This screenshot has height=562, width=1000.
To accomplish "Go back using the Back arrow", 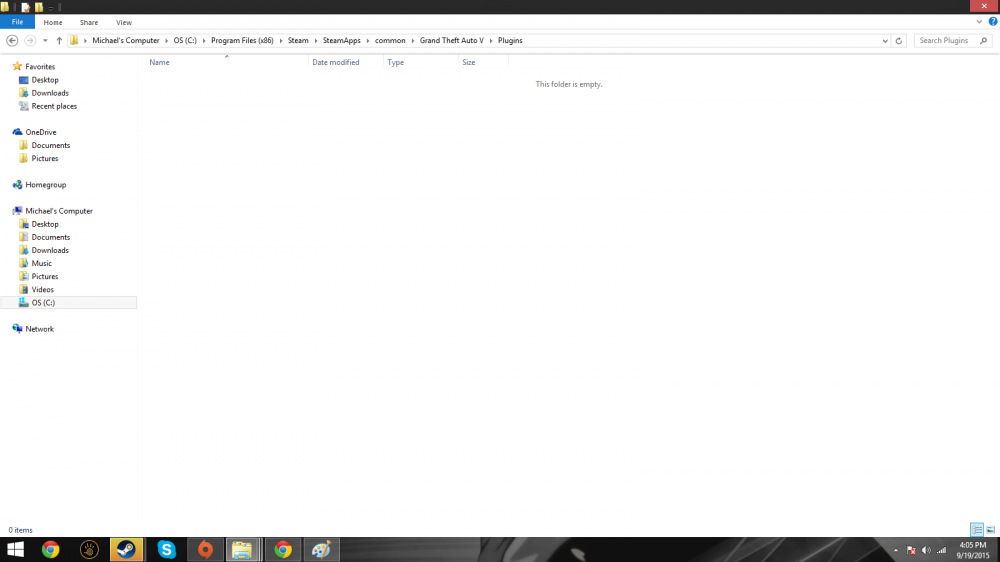I will click(x=12, y=40).
